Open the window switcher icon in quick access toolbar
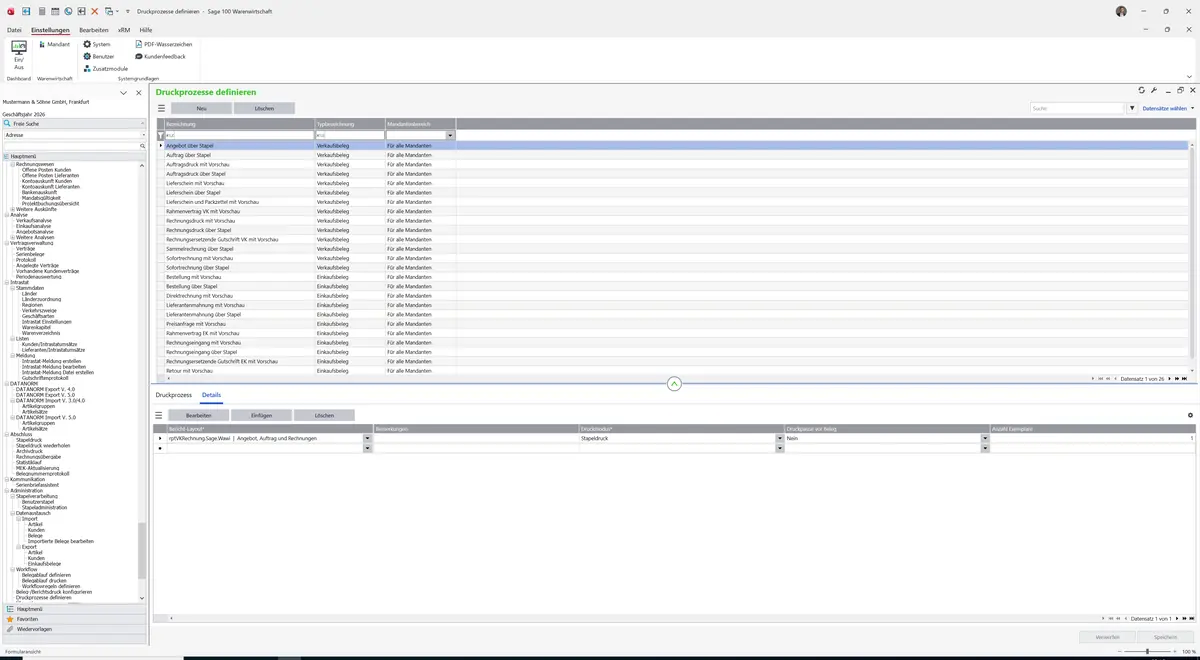 click(108, 10)
